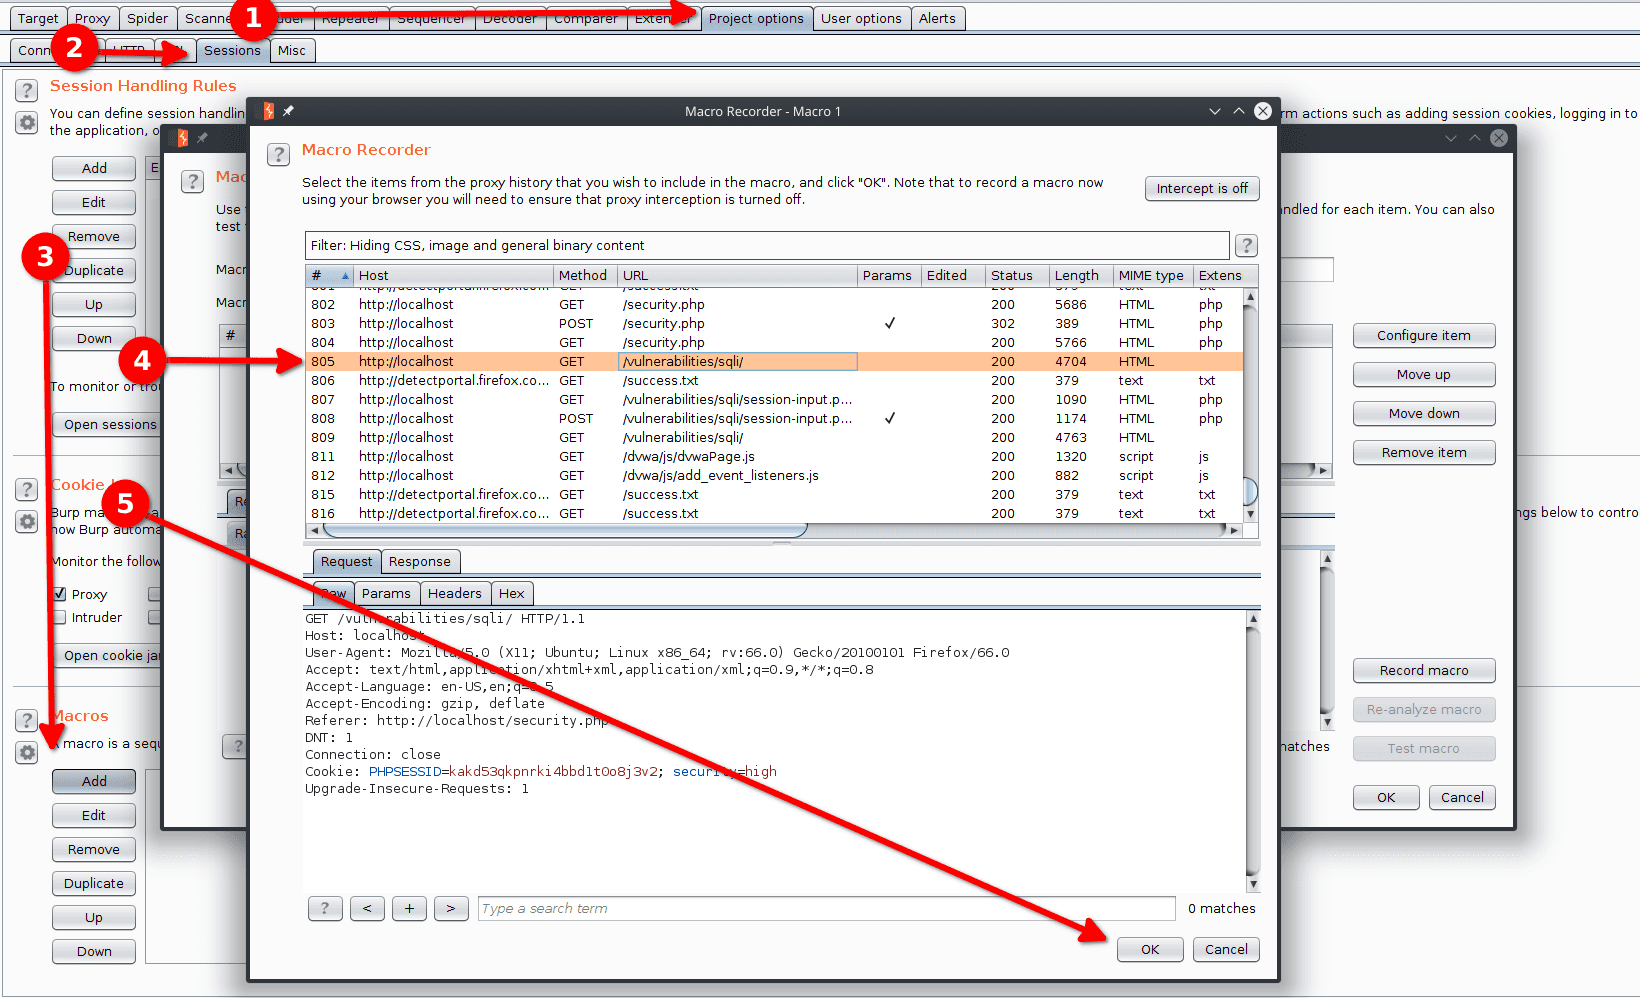Switch to the Response tab
Screen dimensions: 1640x998
(419, 562)
